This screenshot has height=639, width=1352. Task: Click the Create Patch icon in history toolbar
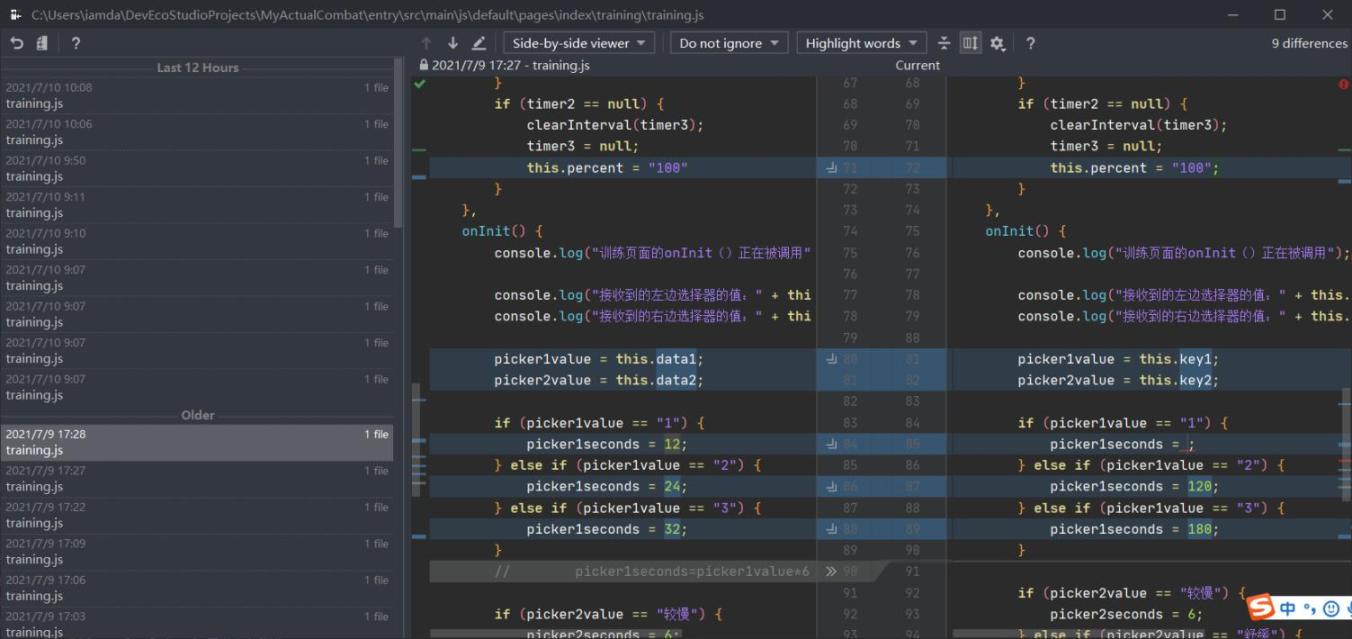pyautogui.click(x=42, y=43)
